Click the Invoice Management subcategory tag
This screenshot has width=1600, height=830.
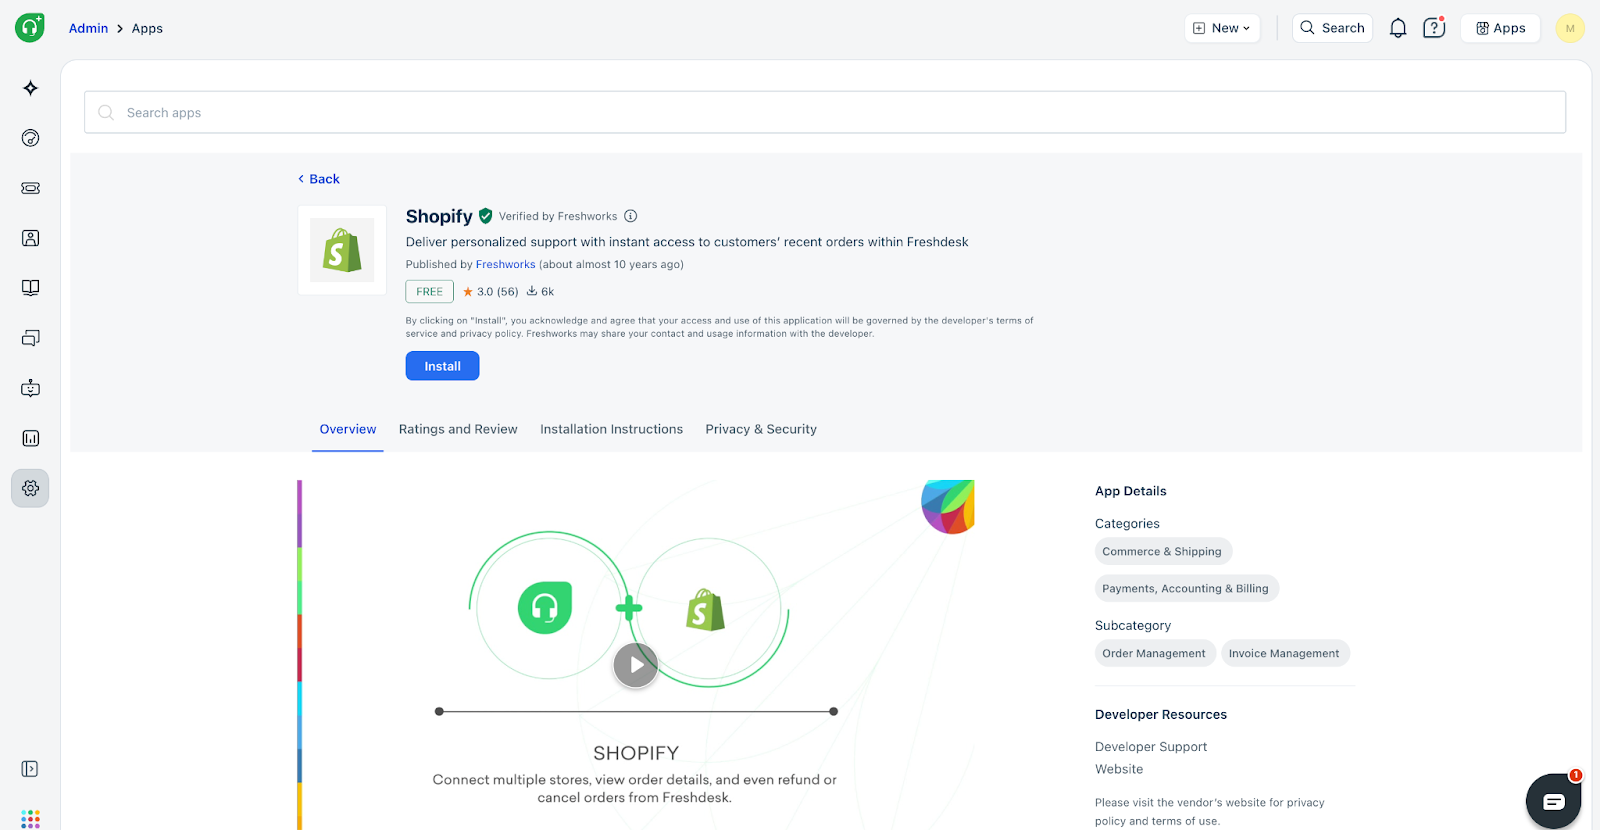click(1284, 654)
